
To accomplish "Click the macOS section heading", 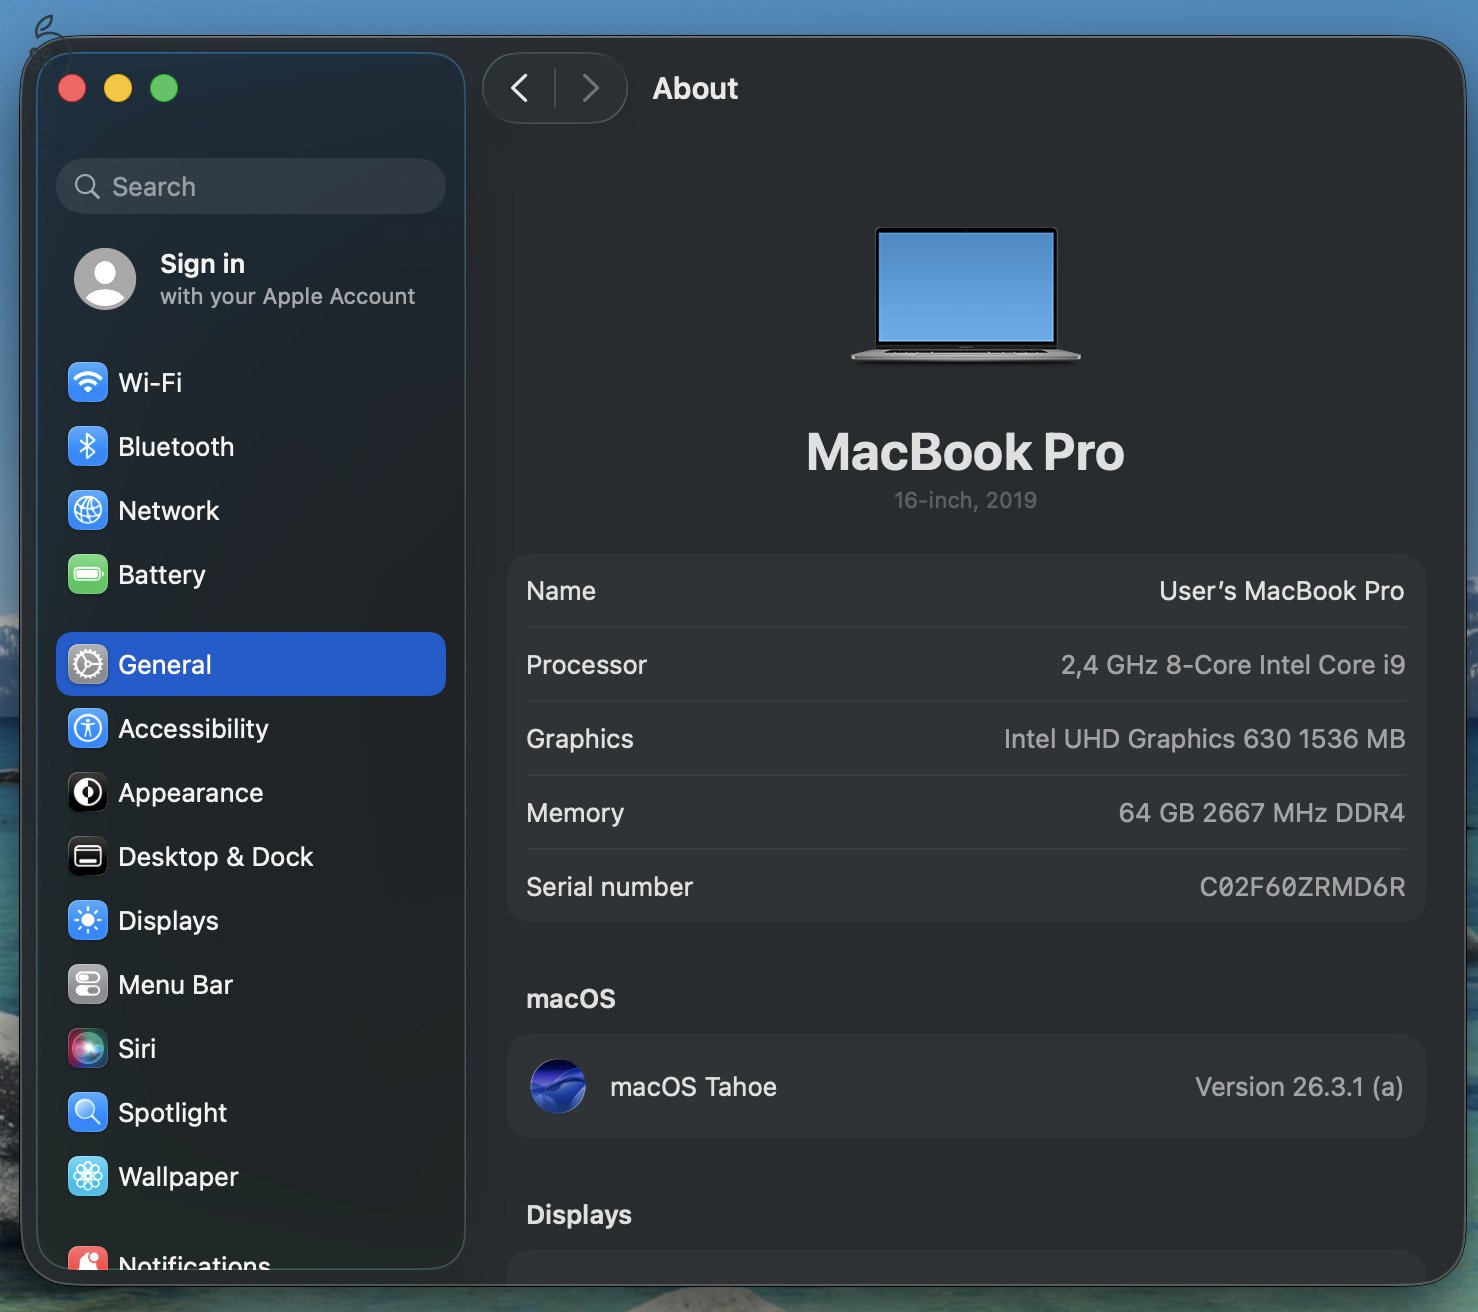I will pyautogui.click(x=571, y=999).
